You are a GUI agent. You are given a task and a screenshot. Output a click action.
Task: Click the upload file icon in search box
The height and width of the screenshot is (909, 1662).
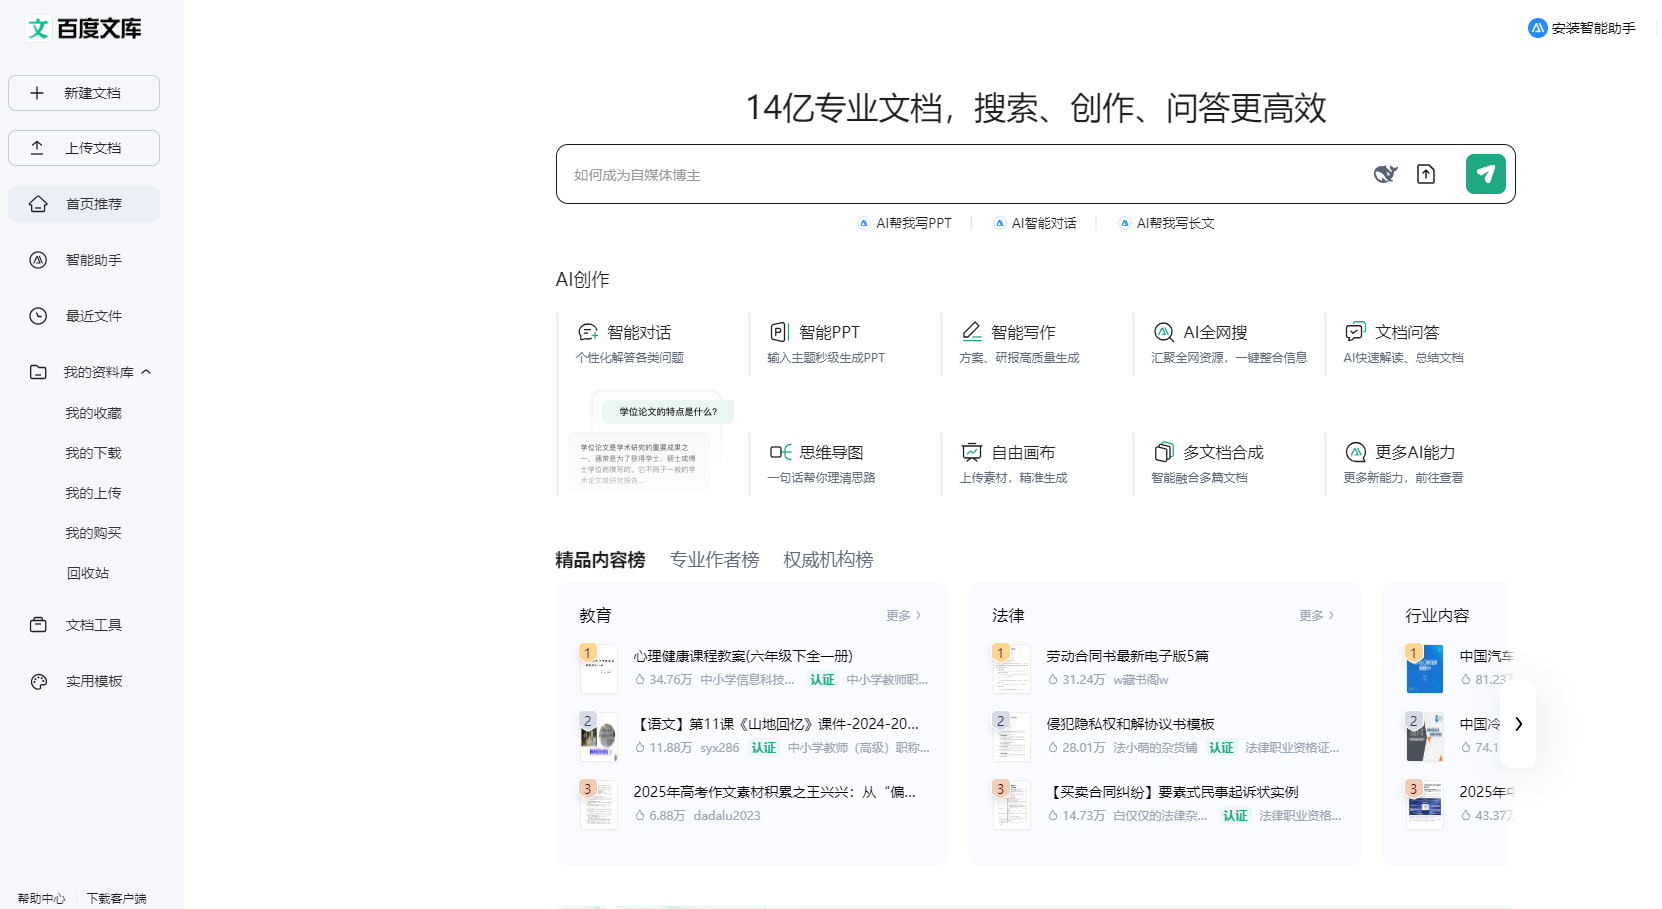[1426, 174]
